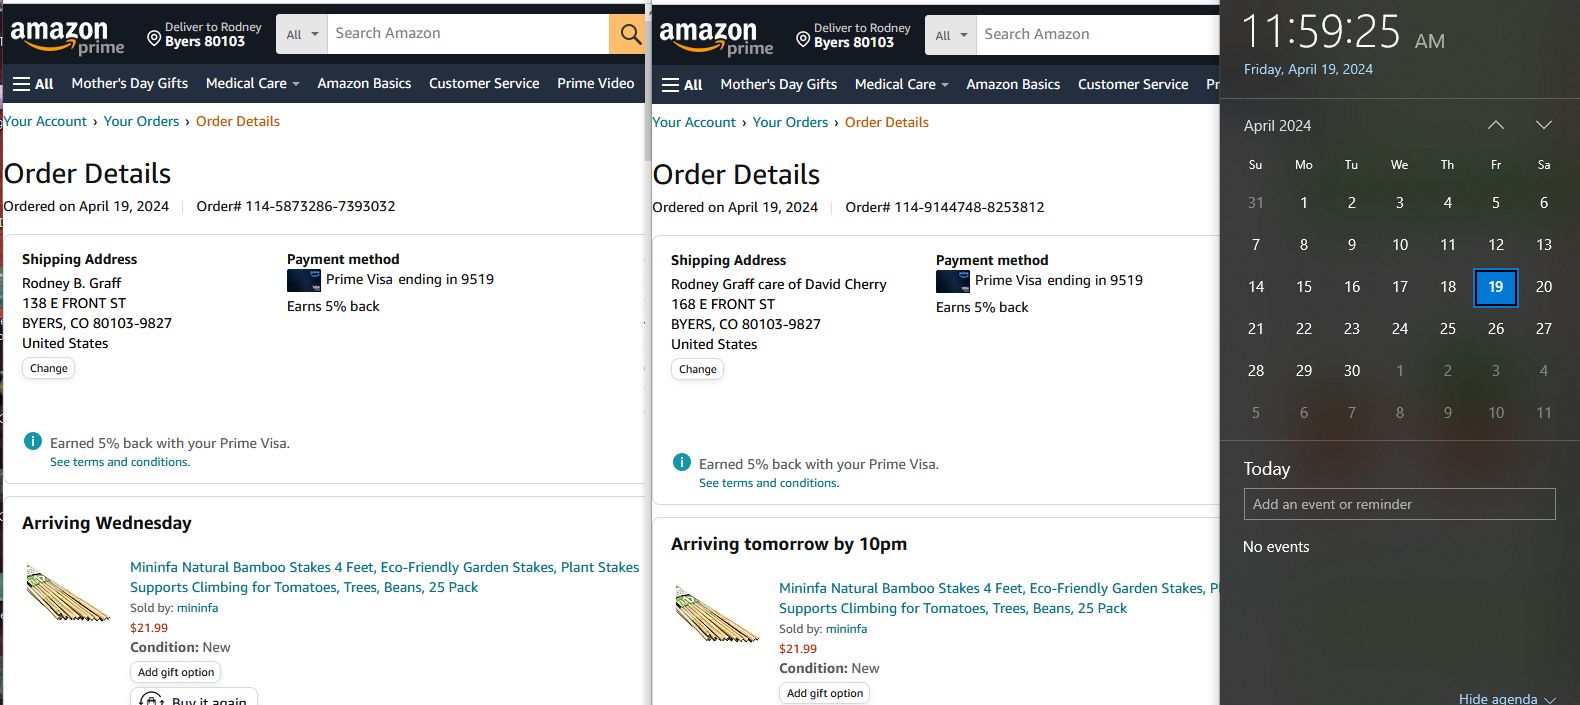
Task: Open Prime Video in left navigation bar
Action: pos(595,84)
